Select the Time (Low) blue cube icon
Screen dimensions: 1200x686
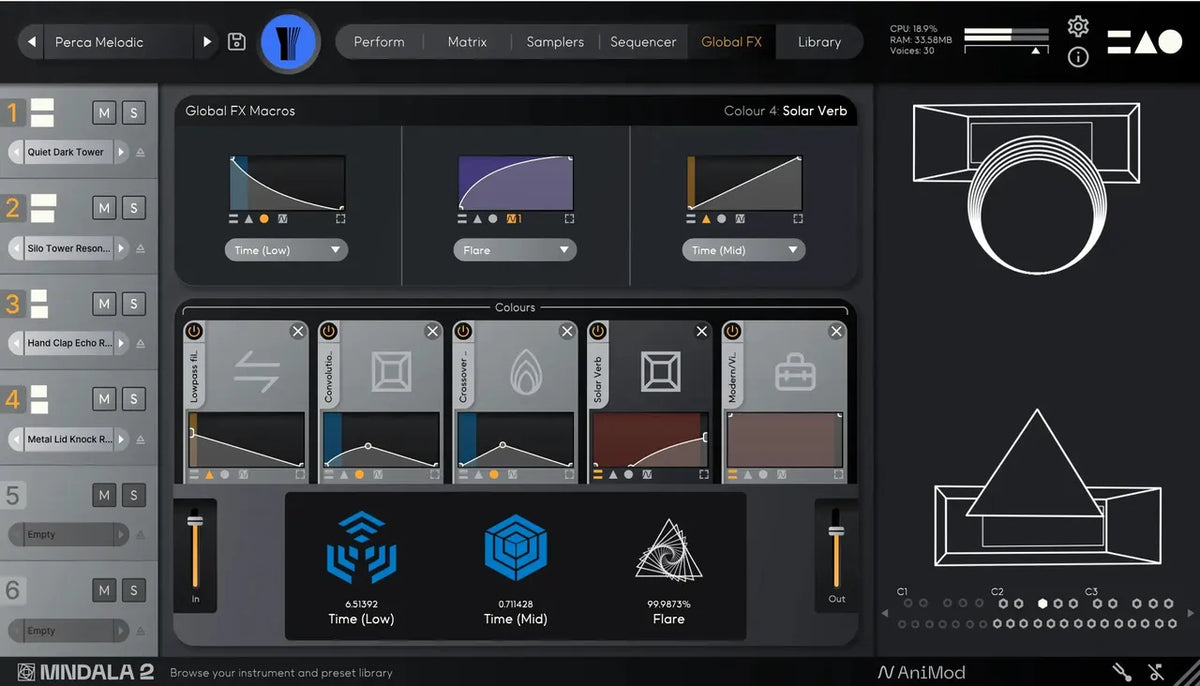[361, 547]
